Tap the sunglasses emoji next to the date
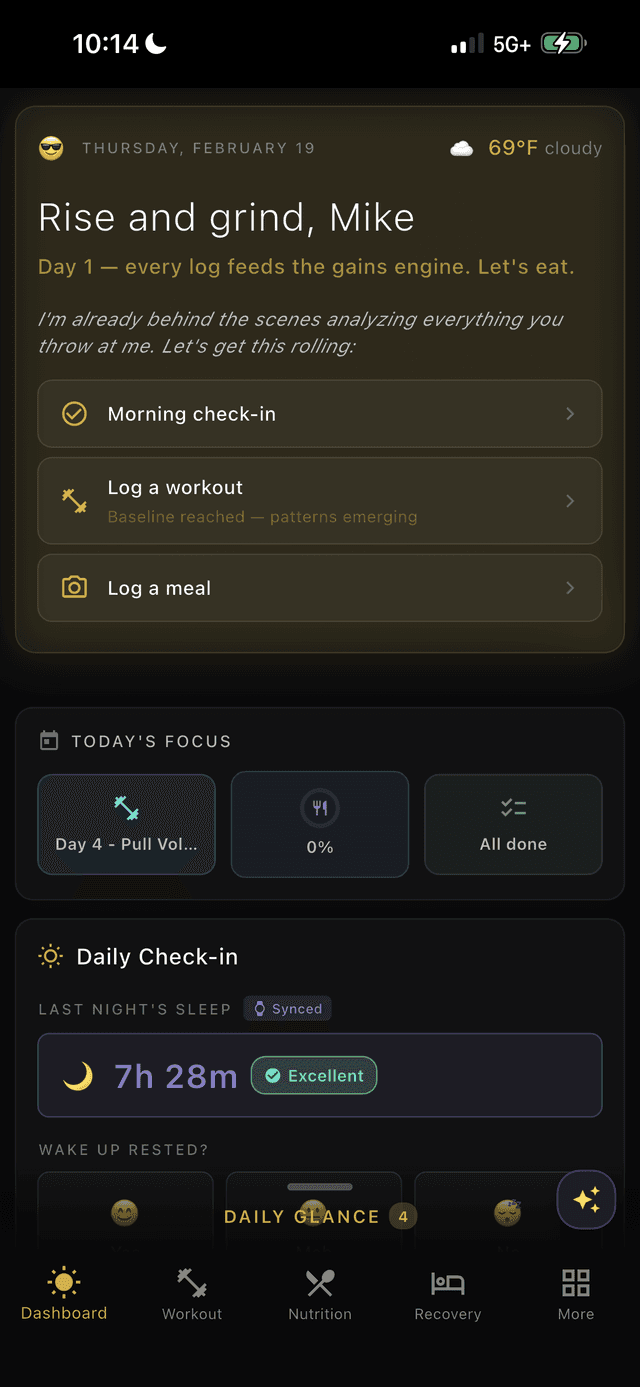This screenshot has width=640, height=1387. (51, 148)
